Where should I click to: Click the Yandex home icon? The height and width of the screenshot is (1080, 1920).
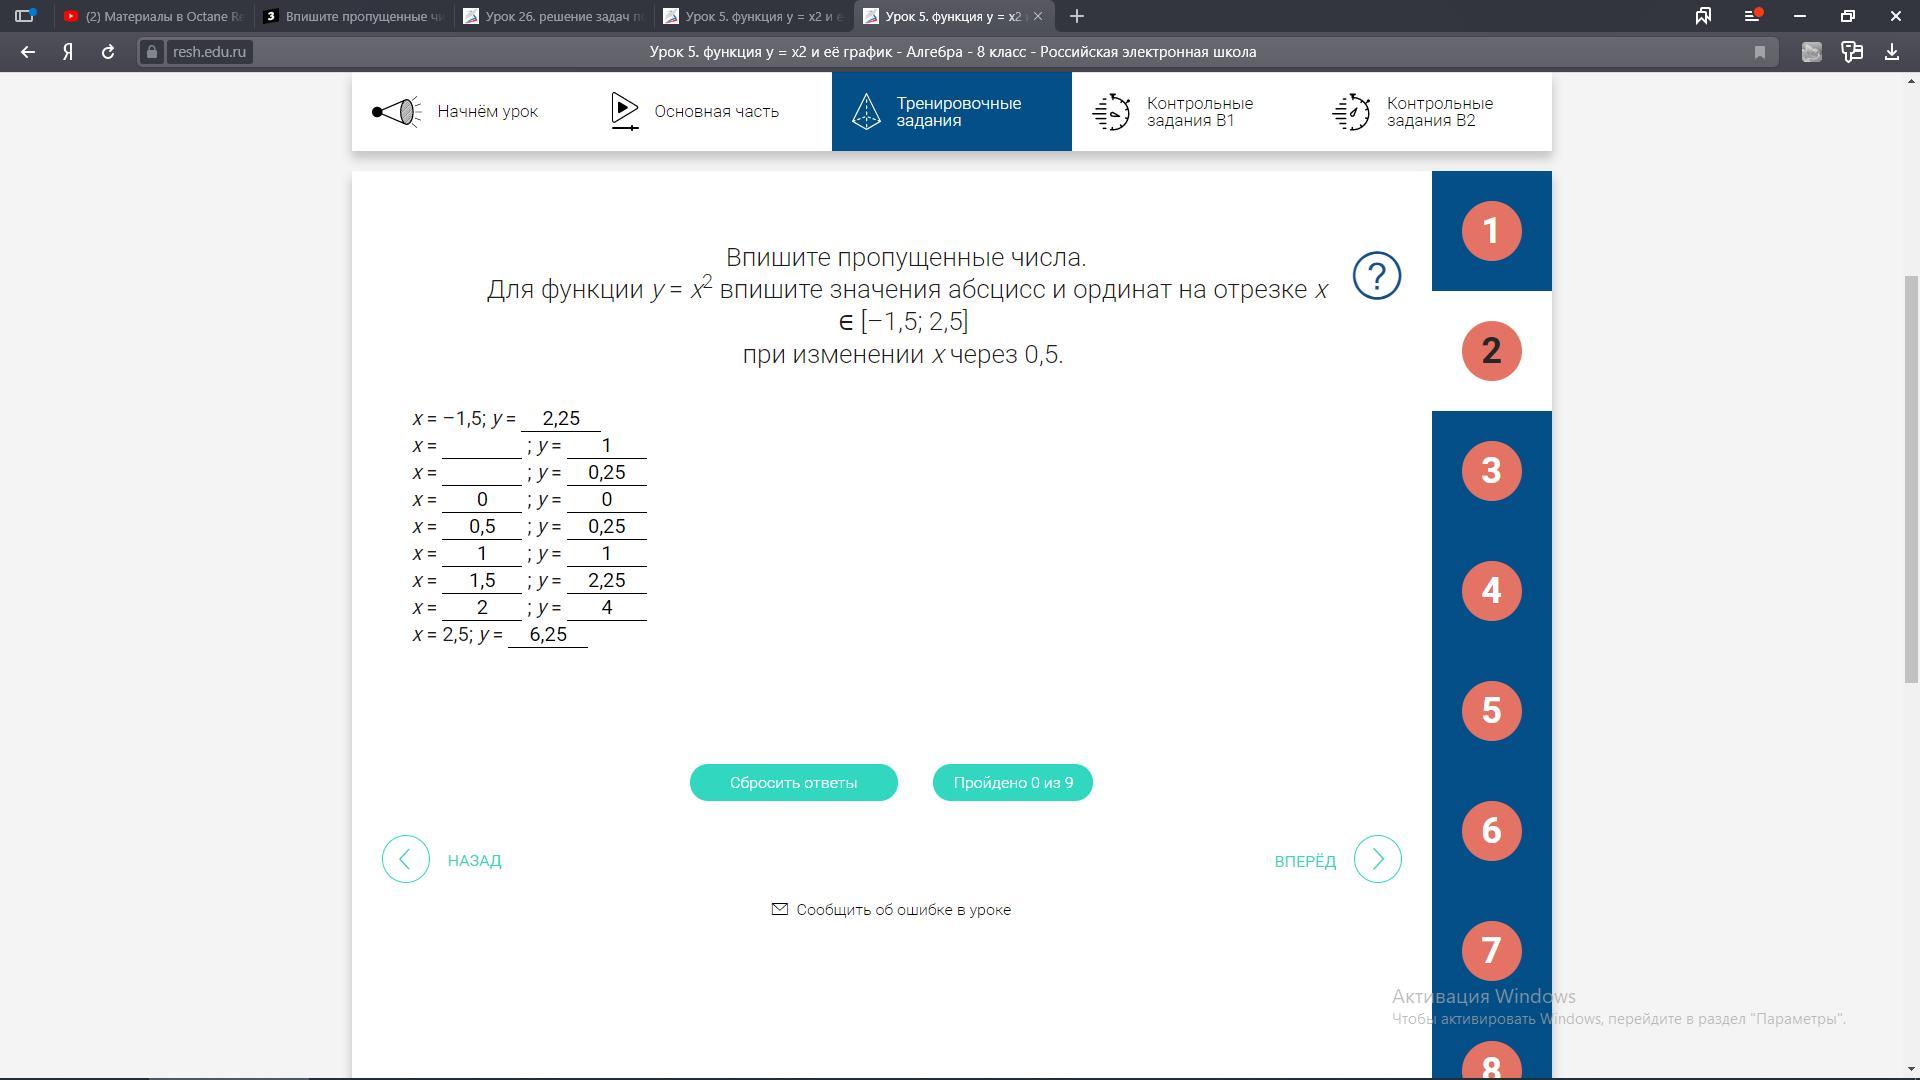tap(68, 52)
